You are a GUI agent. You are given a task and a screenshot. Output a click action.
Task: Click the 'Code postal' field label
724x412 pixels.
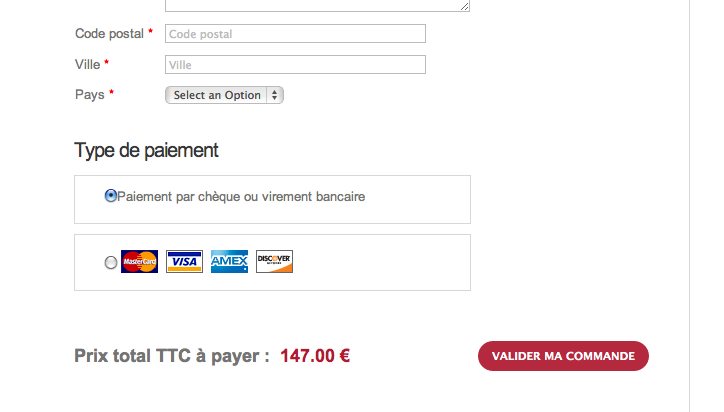(x=109, y=34)
